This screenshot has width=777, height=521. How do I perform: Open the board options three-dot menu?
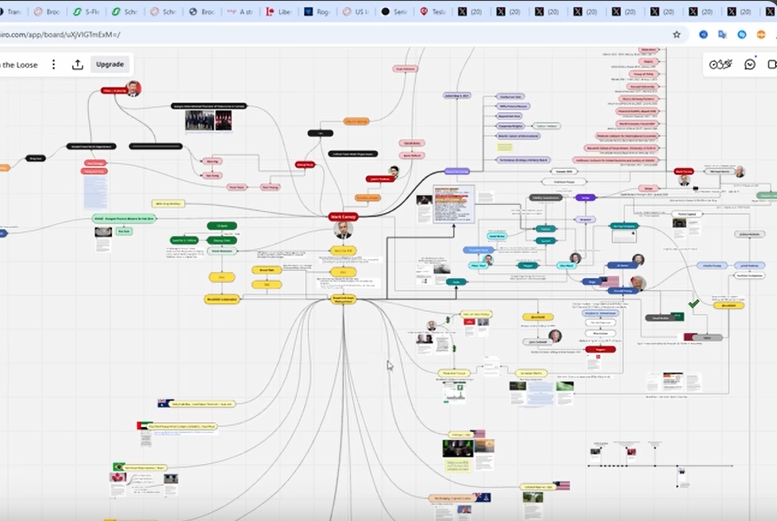point(54,64)
